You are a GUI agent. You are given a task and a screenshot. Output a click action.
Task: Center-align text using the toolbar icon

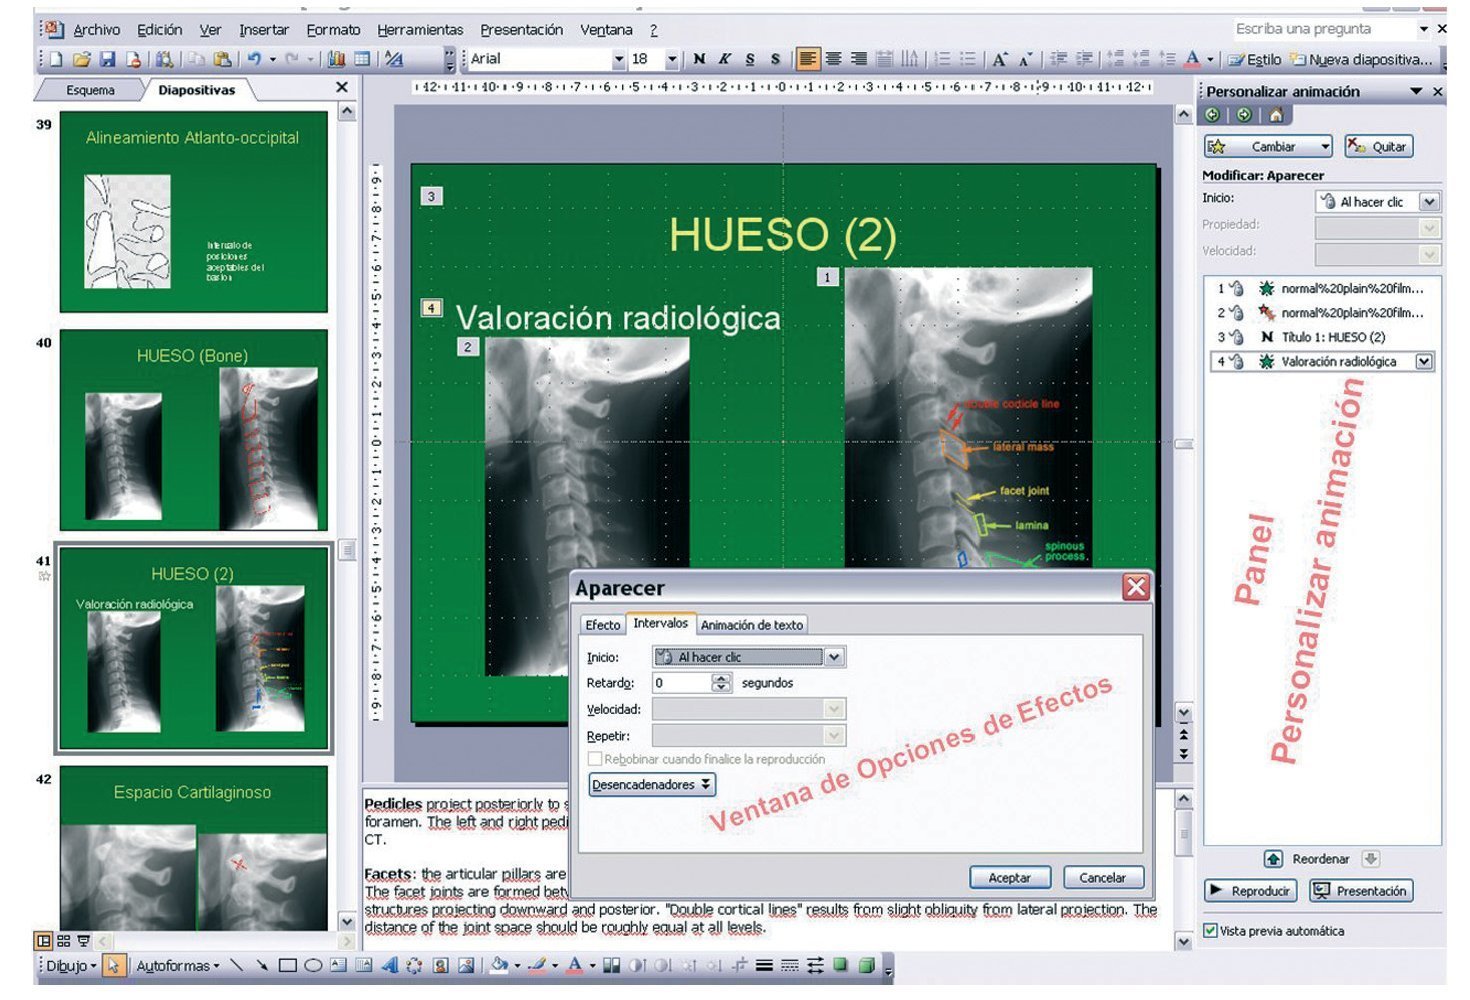coord(833,59)
